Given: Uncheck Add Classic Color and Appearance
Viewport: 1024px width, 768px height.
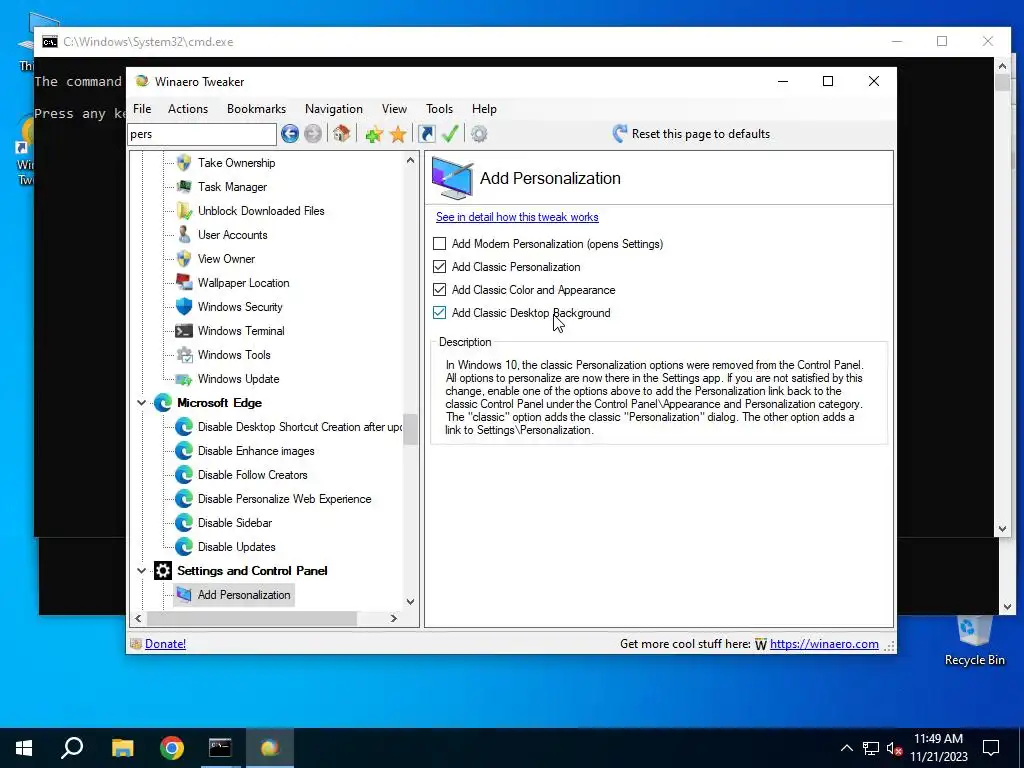Looking at the screenshot, I should click(x=440, y=290).
